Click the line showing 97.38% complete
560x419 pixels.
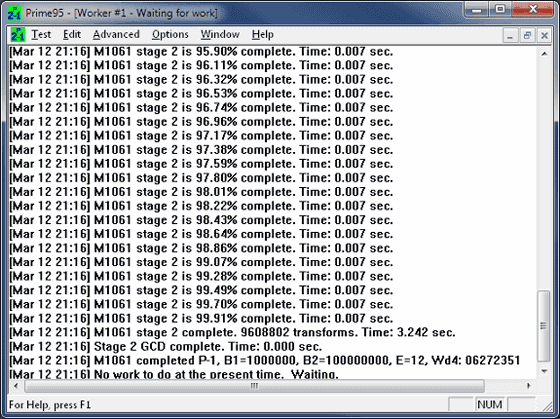(x=201, y=150)
